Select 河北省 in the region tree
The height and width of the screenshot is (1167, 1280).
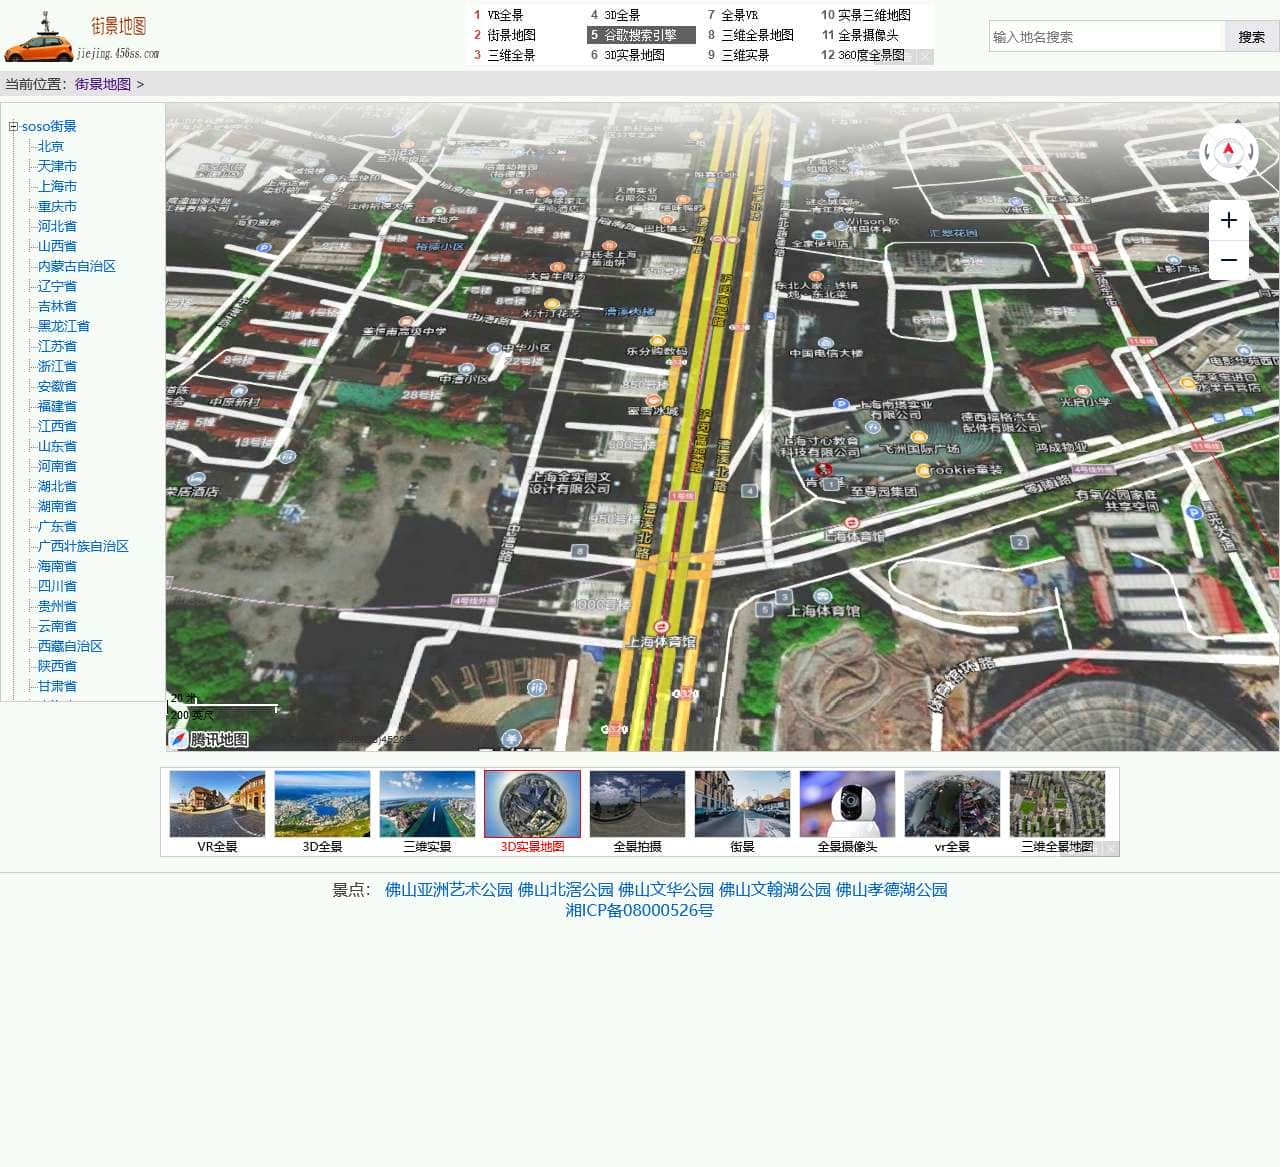pyautogui.click(x=57, y=226)
